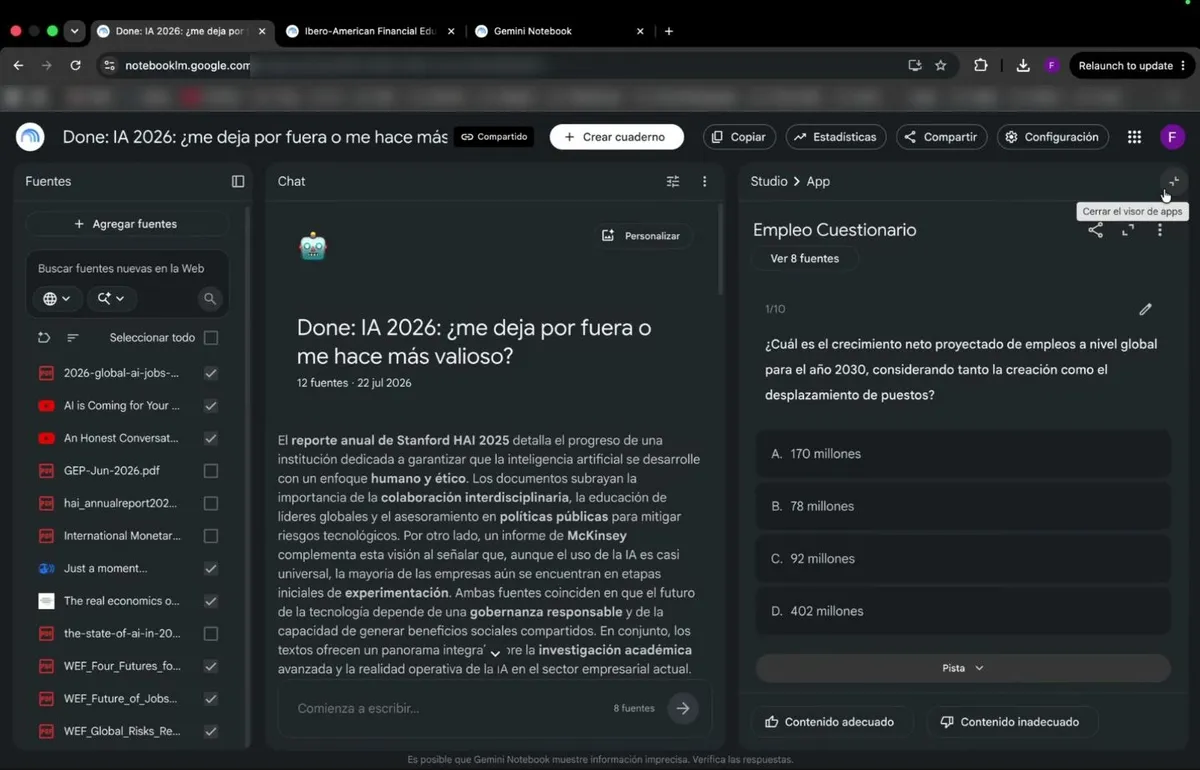Open Configuración settings
This screenshot has width=1200, height=770.
coord(1053,137)
